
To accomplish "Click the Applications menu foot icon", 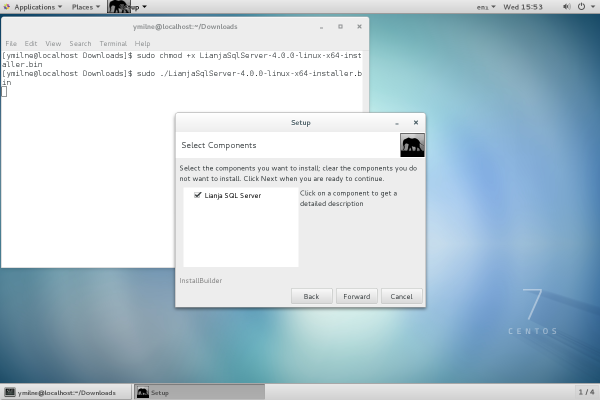I will coord(8,7).
